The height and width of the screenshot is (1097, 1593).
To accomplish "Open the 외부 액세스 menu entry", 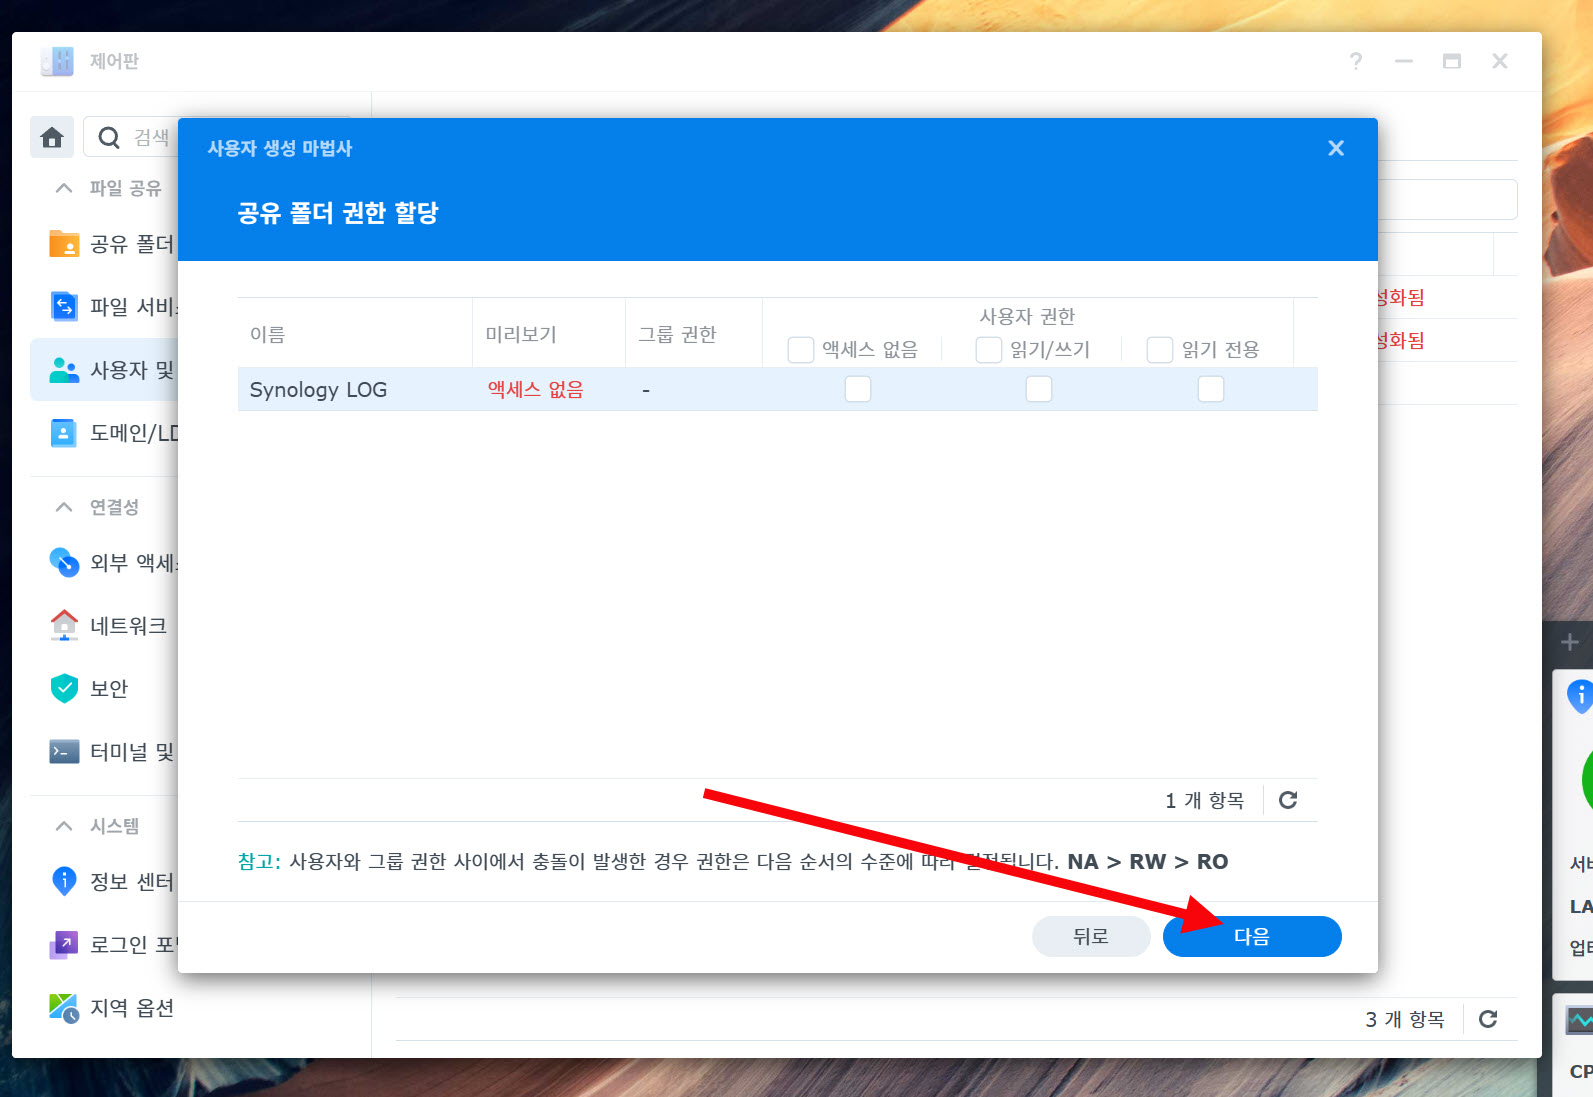I will coord(134,562).
